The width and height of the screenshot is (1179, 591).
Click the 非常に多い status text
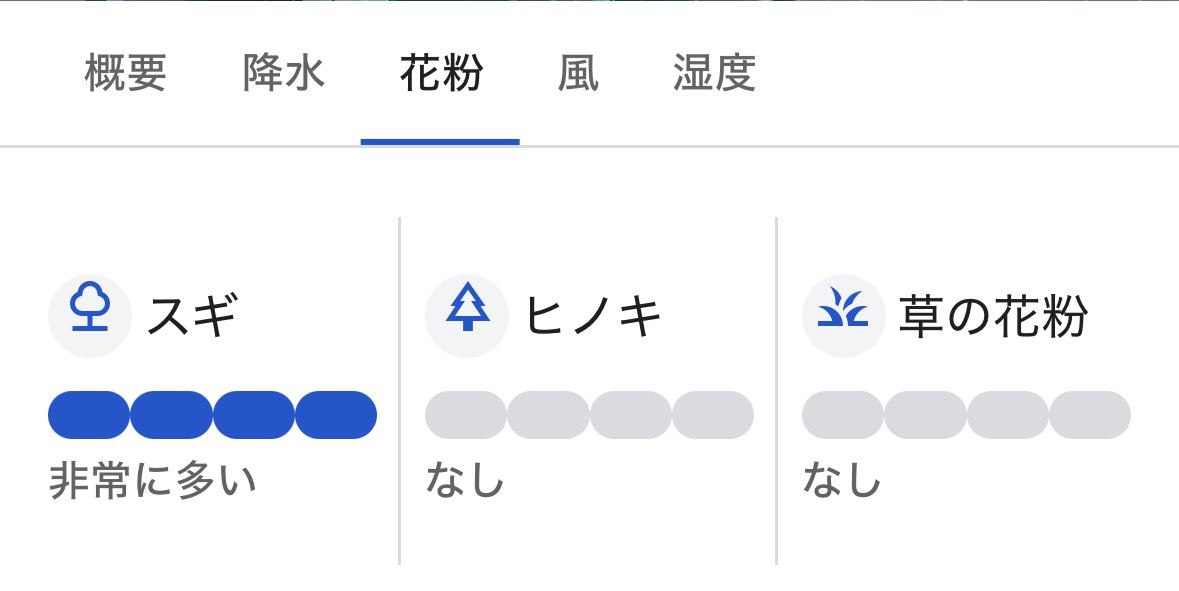click(153, 482)
